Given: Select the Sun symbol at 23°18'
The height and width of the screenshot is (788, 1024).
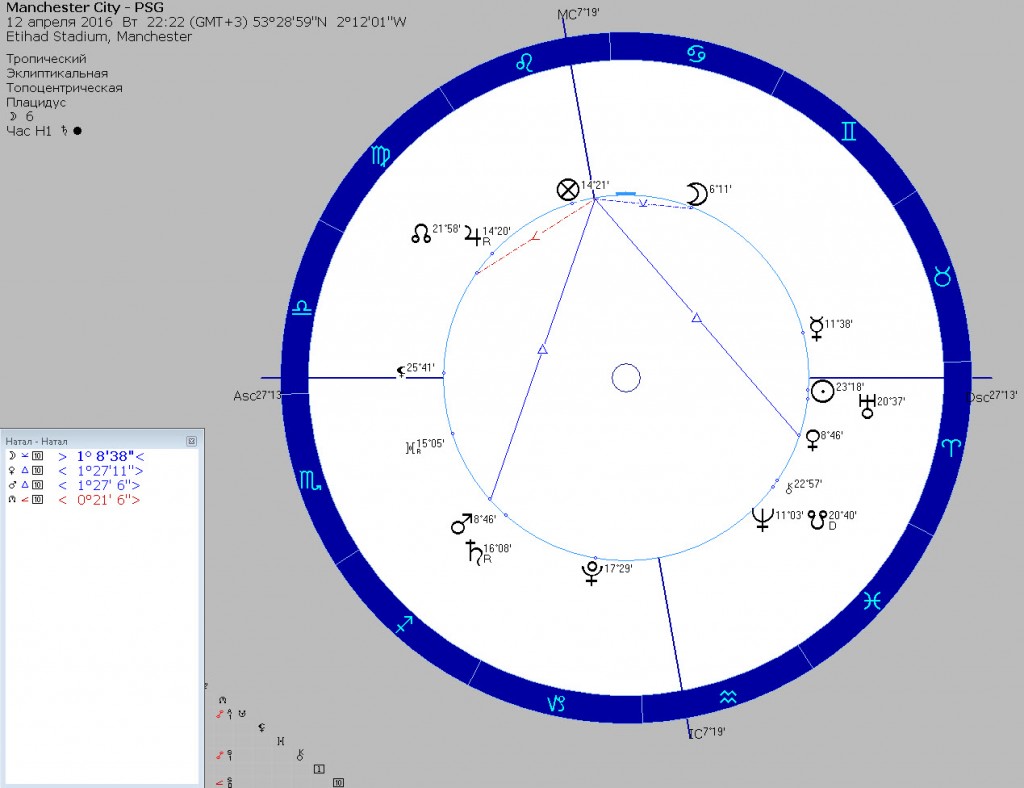Looking at the screenshot, I should coord(821,392).
